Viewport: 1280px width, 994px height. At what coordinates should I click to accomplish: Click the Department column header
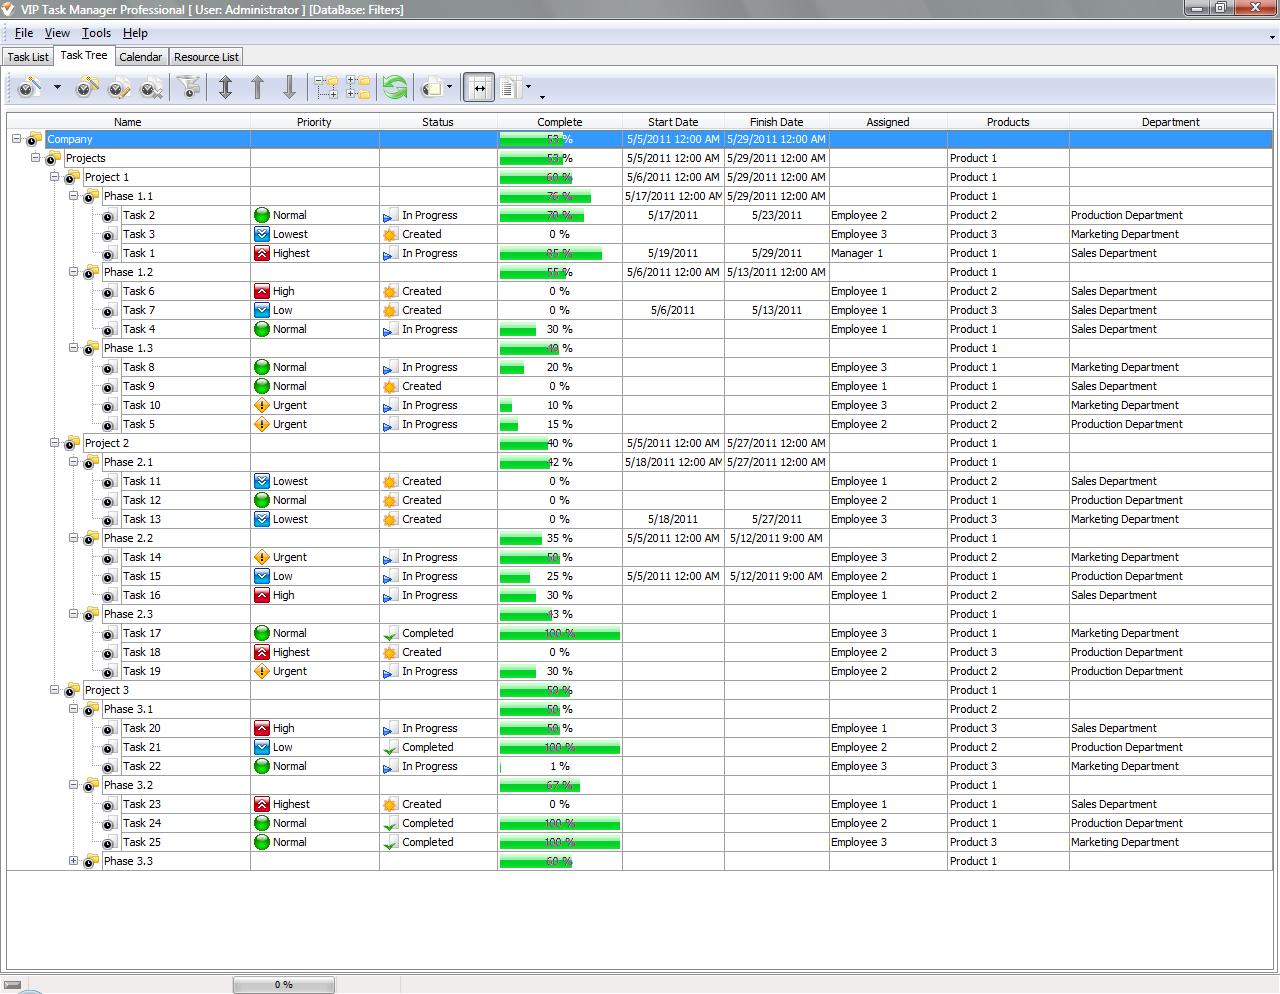1170,122
